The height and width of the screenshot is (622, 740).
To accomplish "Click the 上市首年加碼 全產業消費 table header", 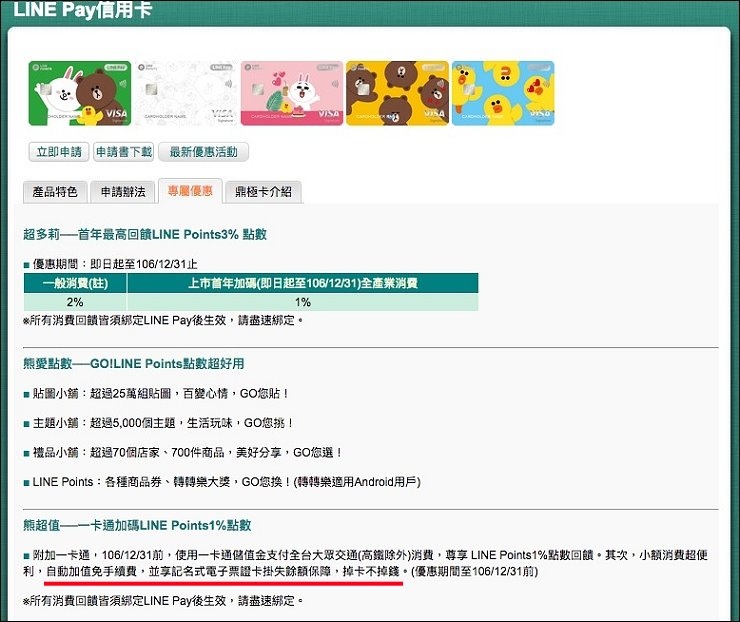I will coord(303,283).
